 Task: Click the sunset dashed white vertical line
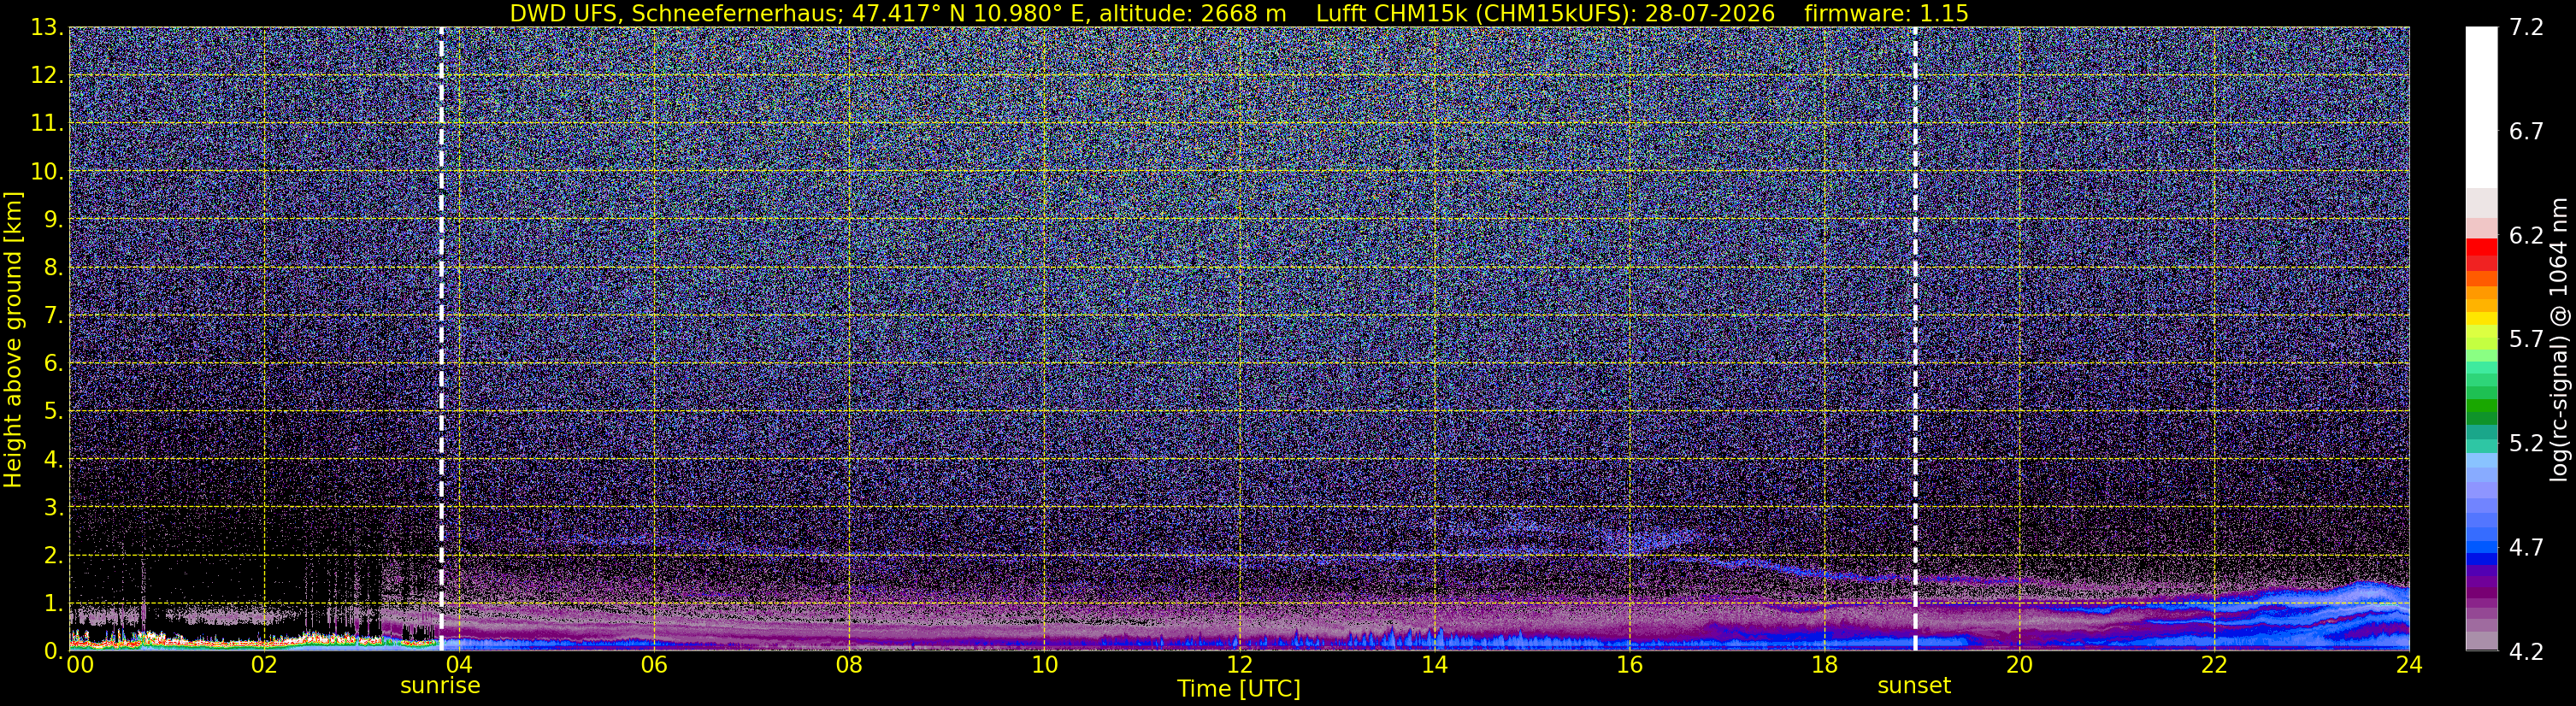1915,339
